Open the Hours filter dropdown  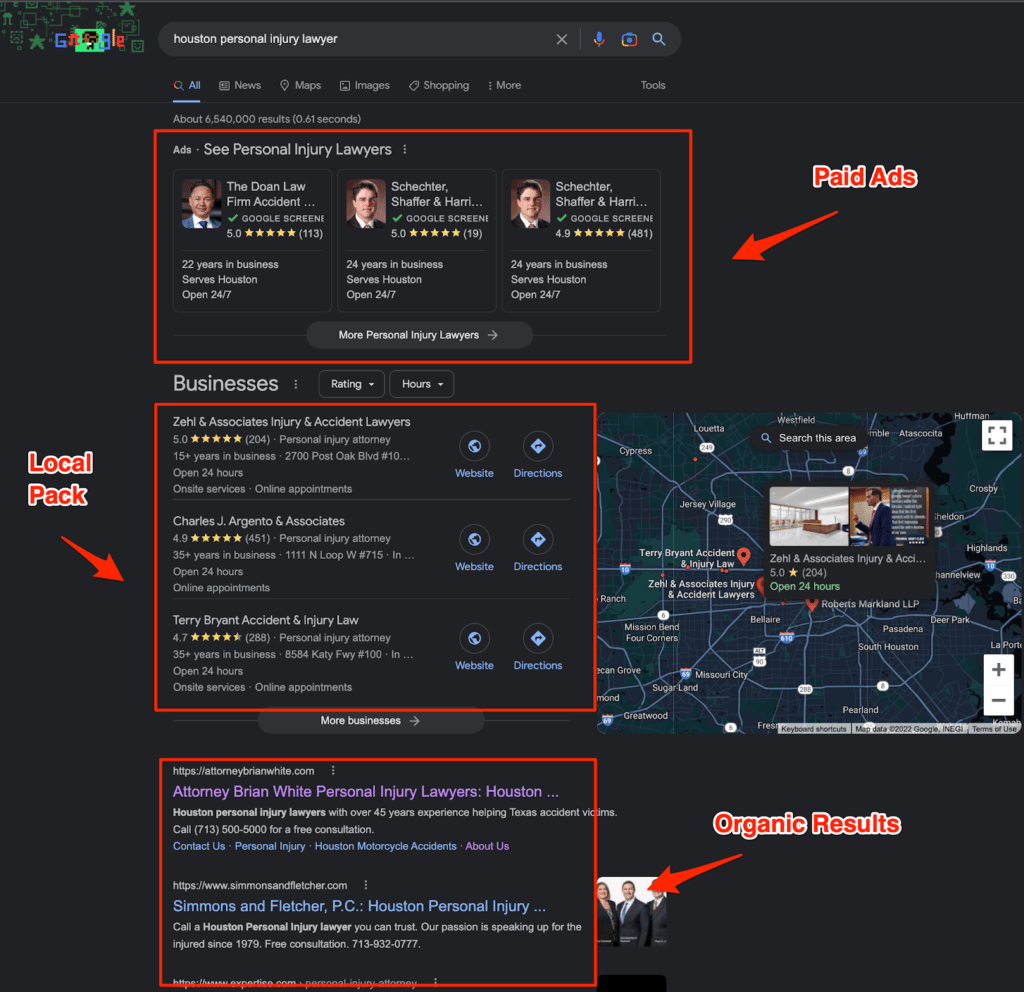click(x=422, y=384)
